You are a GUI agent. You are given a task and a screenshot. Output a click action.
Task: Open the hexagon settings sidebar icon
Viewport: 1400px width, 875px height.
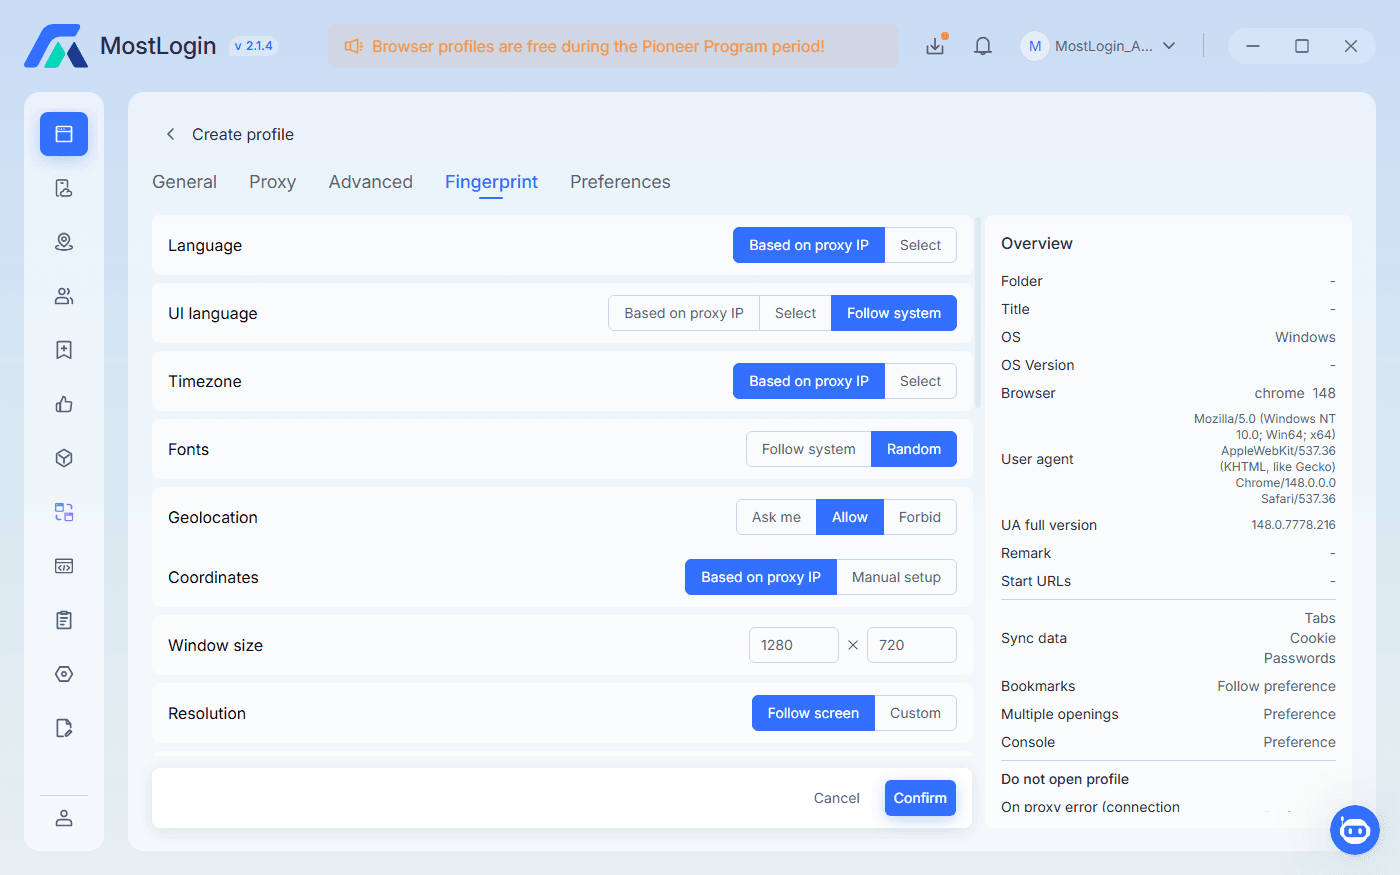click(x=64, y=674)
